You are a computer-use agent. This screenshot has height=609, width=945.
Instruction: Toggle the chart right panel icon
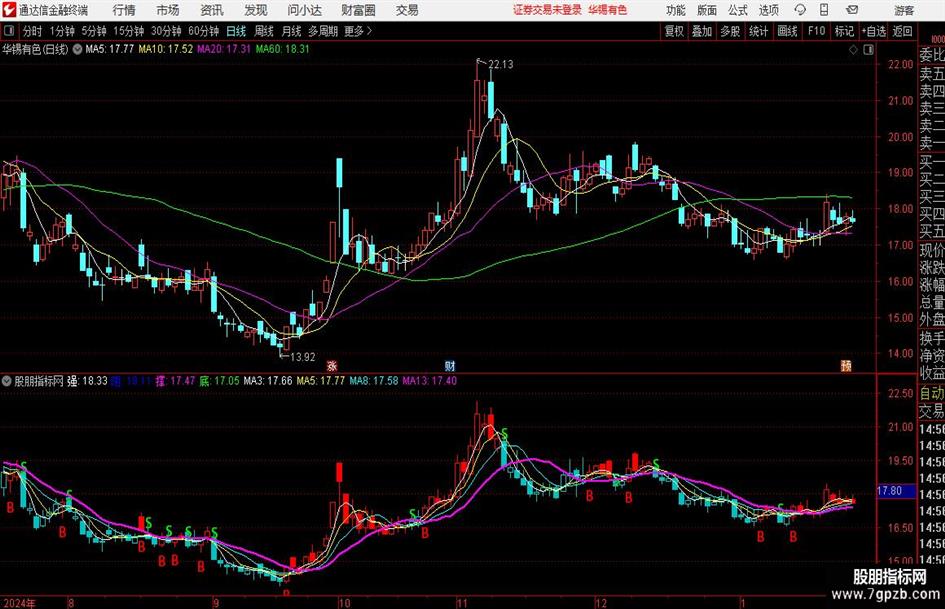pos(868,50)
